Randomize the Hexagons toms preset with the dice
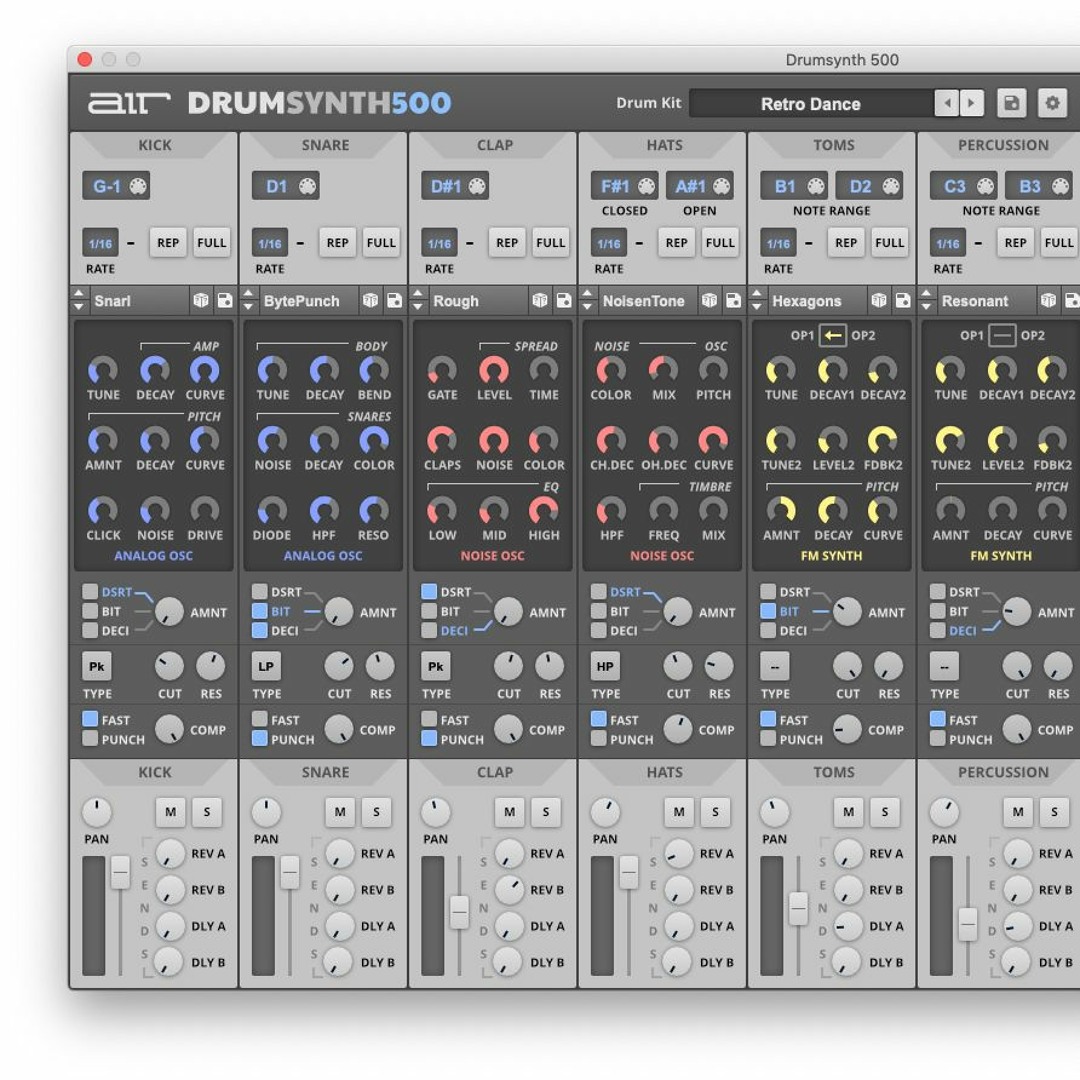This screenshot has width=1080, height=1080. pyautogui.click(x=879, y=300)
